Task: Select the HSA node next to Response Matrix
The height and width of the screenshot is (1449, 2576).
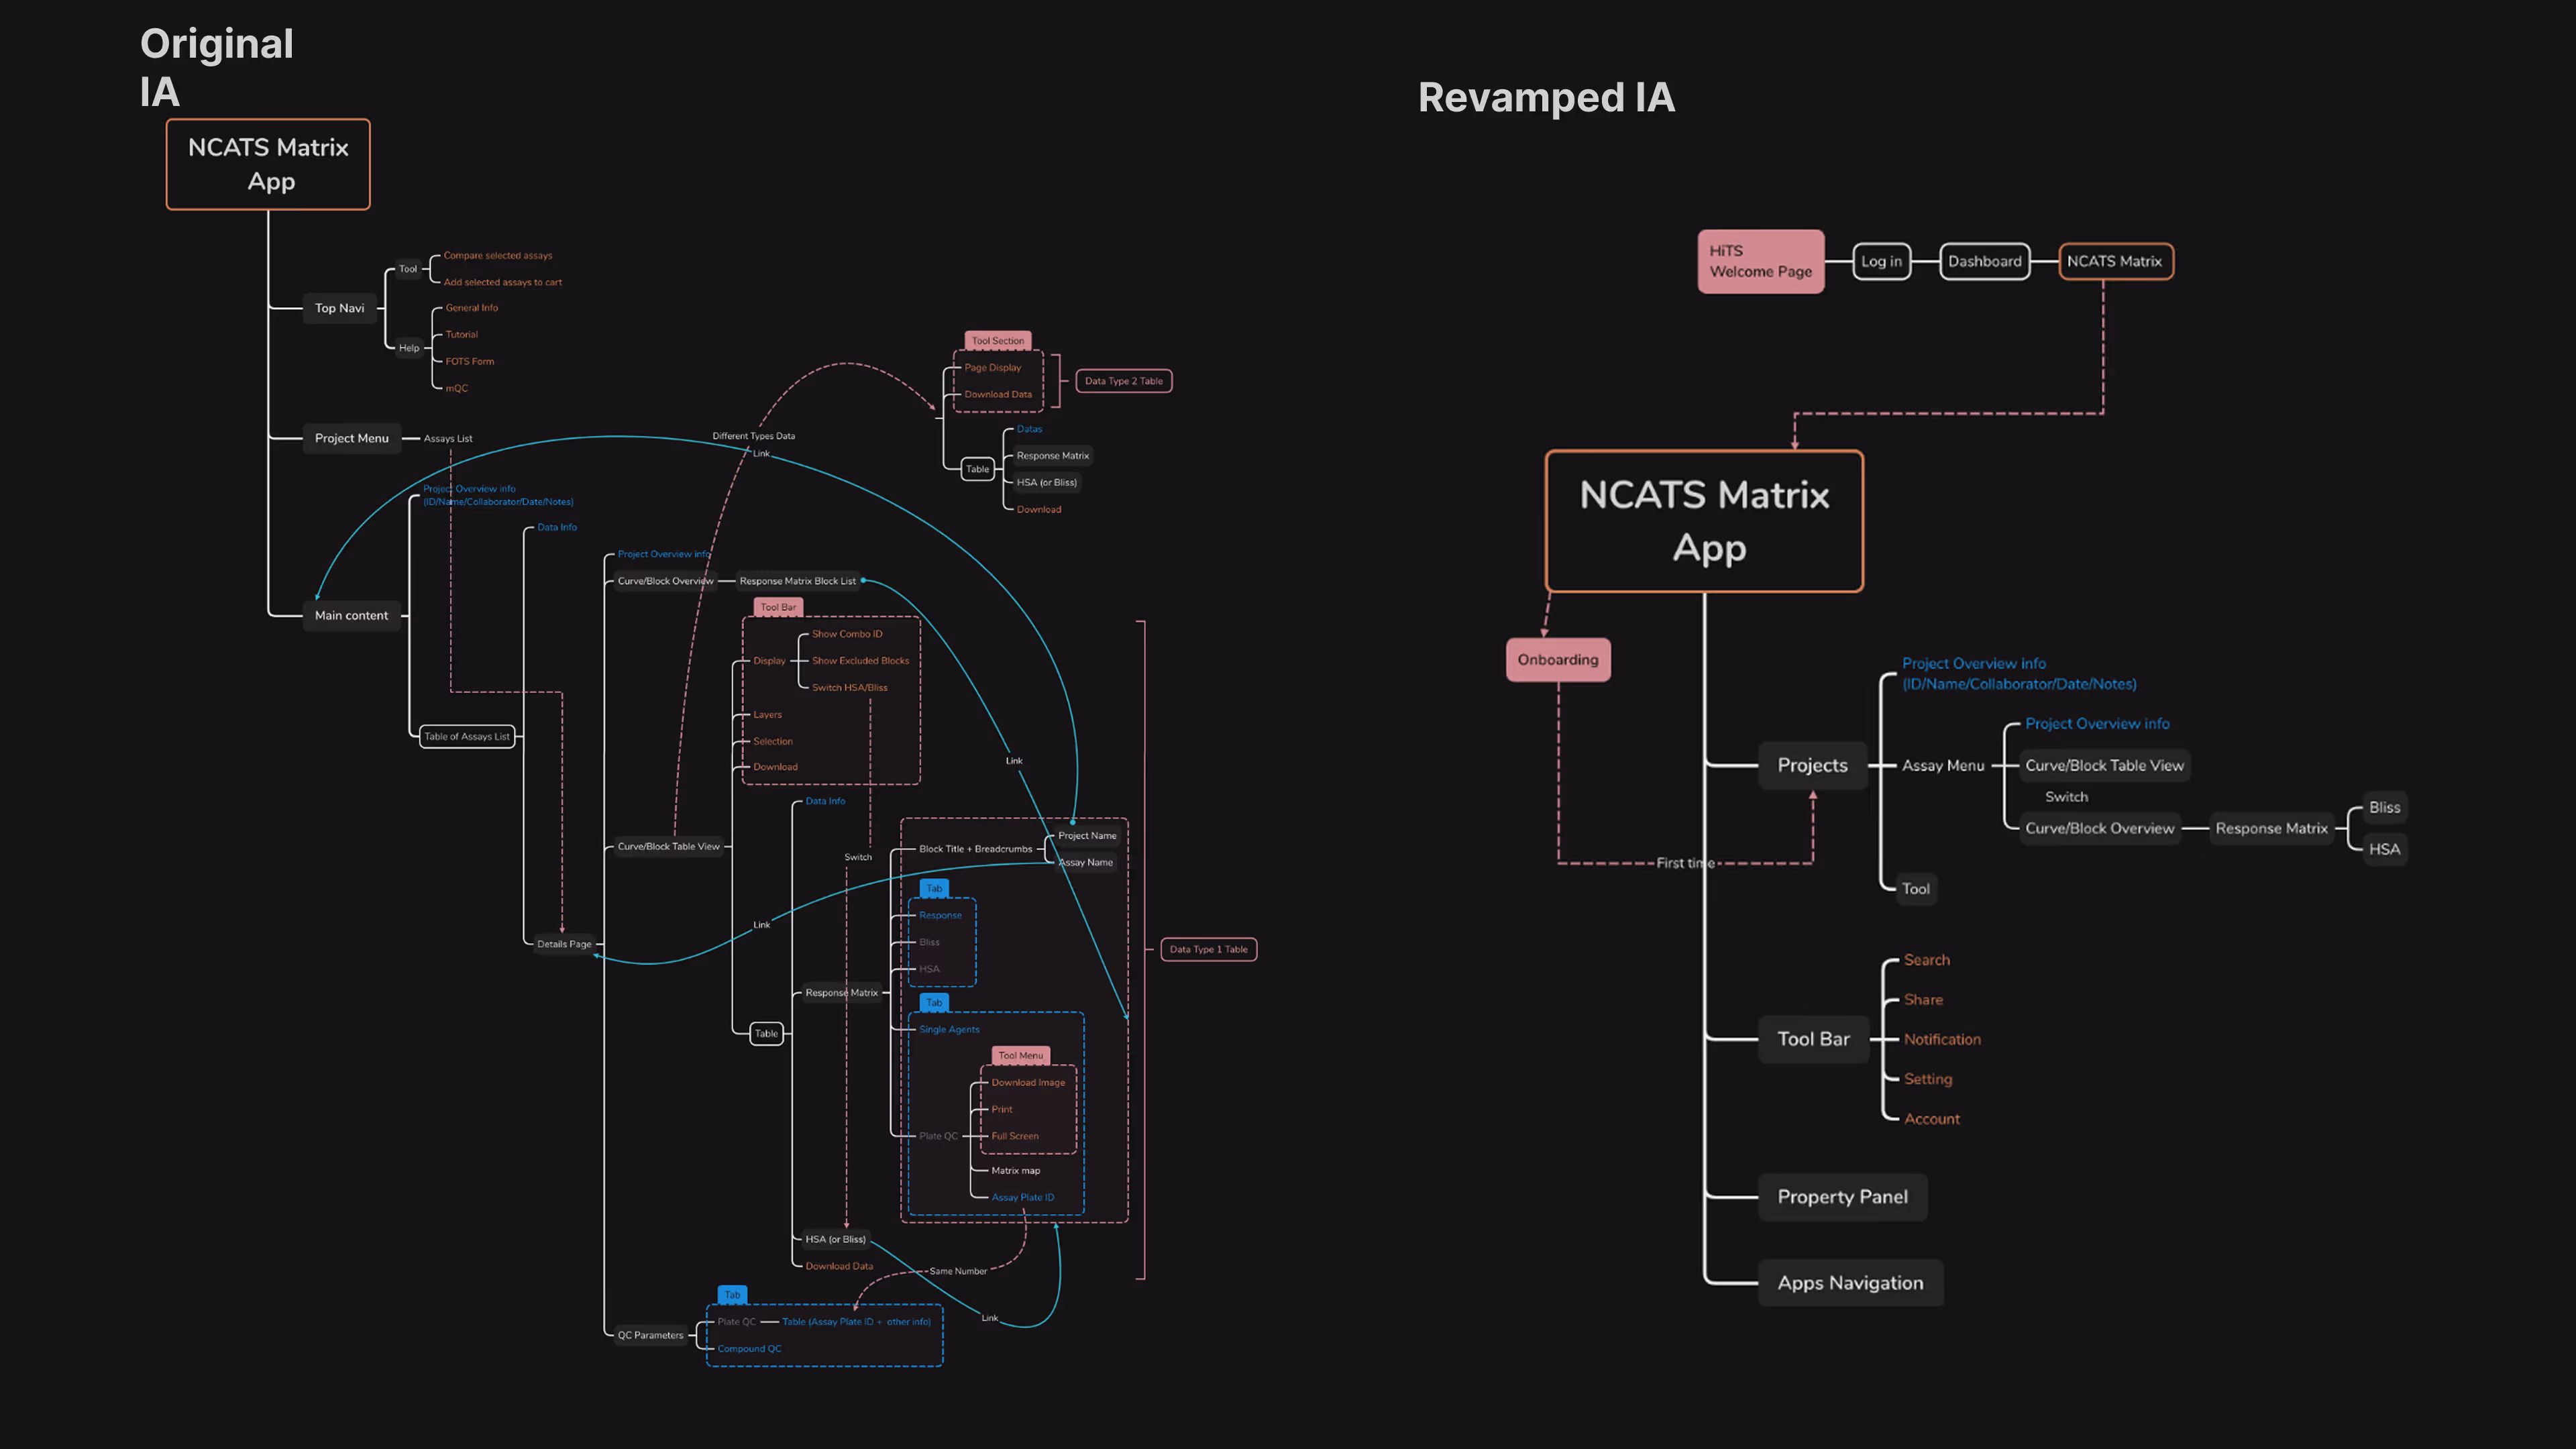Action: (x=2384, y=849)
